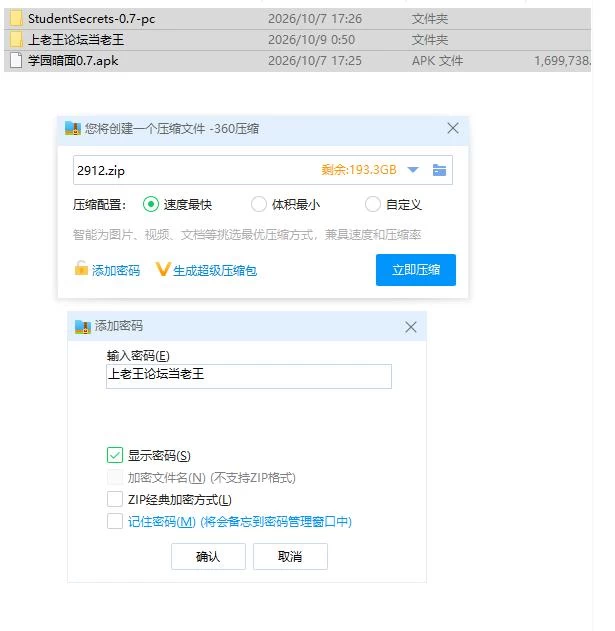Click the 剩余:193.3GB free space text
This screenshot has height=631, width=615.
359,170
